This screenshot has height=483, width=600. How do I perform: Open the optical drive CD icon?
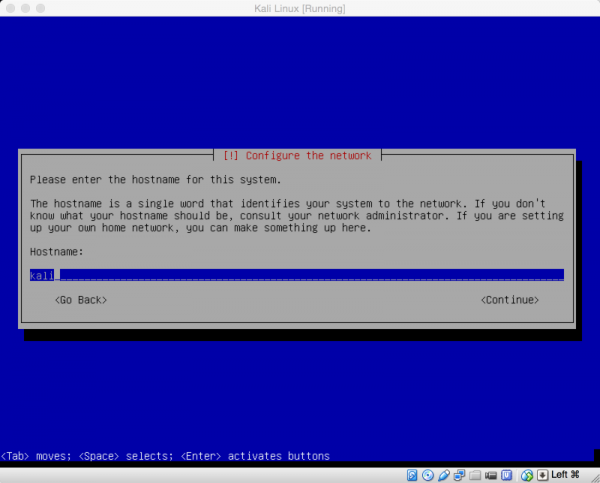[428, 475]
